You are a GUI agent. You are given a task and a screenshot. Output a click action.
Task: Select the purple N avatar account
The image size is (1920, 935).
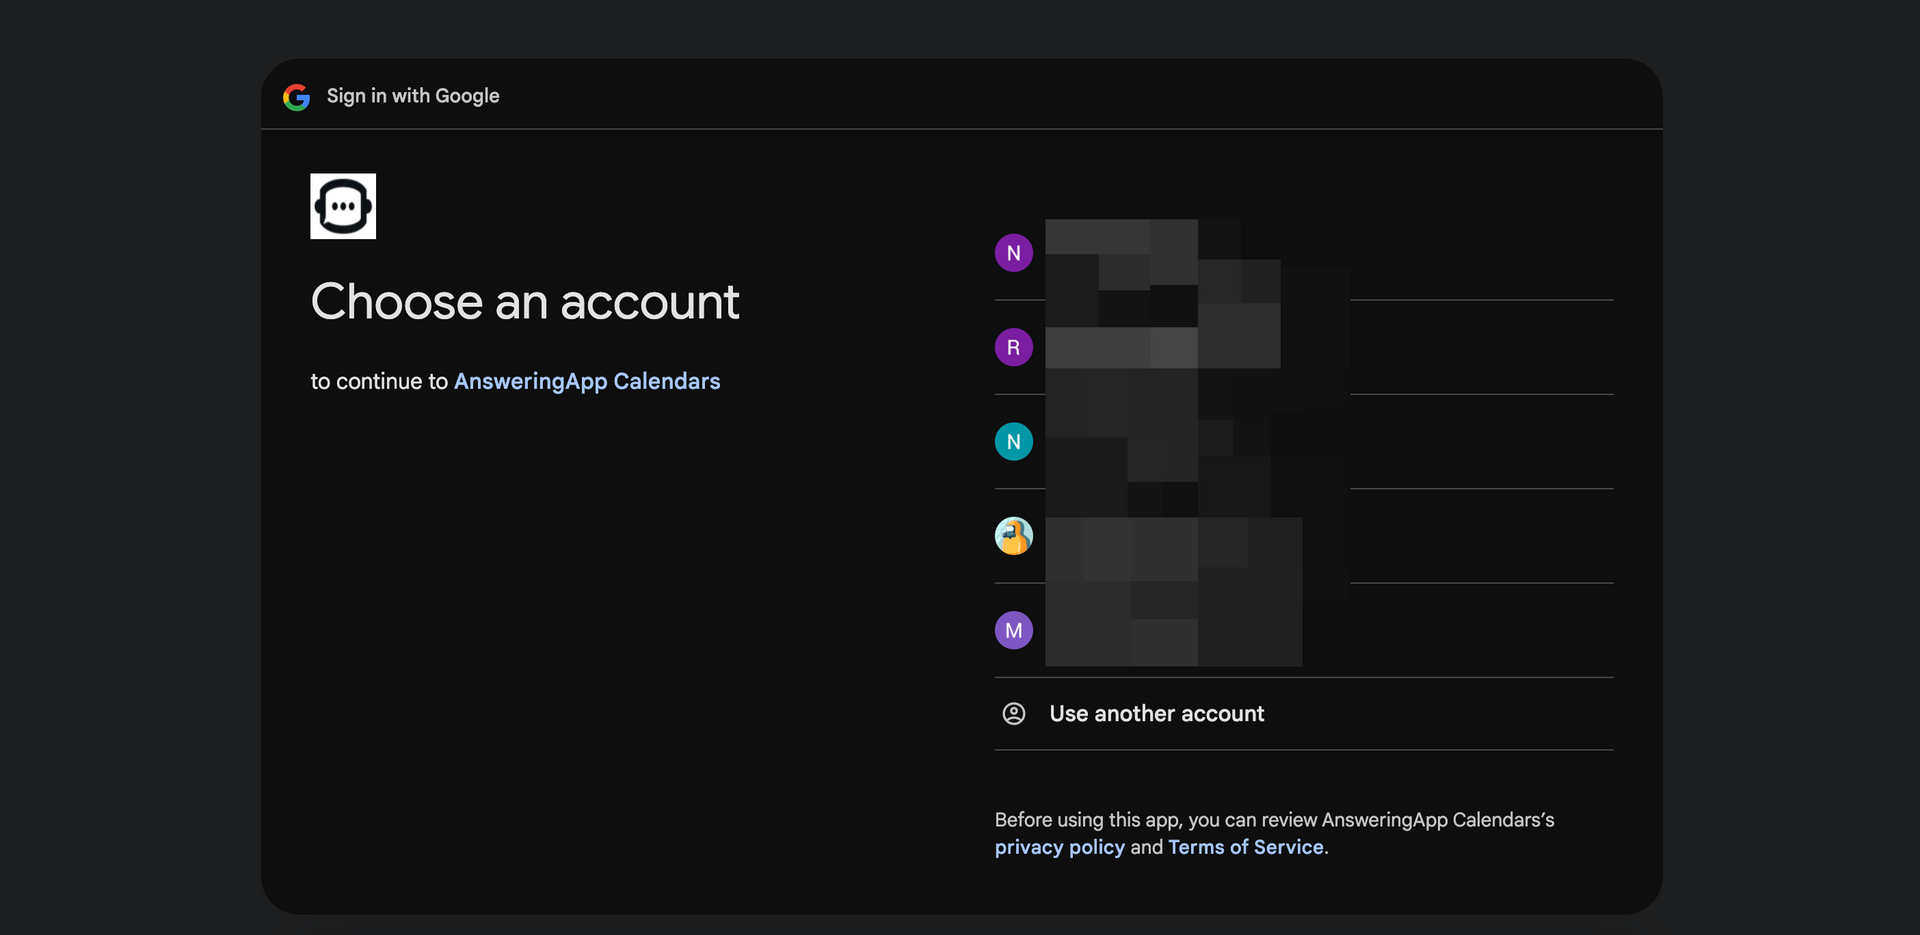point(1303,253)
